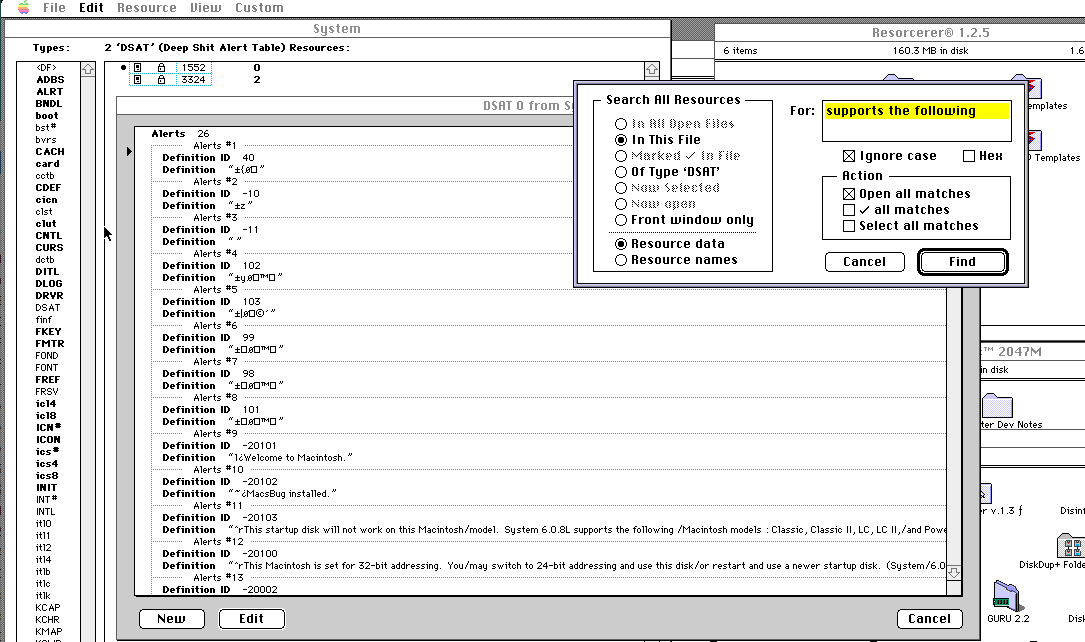Screen dimensions: 1085x642
Task: Select the DSAT resource type
Action: tap(48, 308)
